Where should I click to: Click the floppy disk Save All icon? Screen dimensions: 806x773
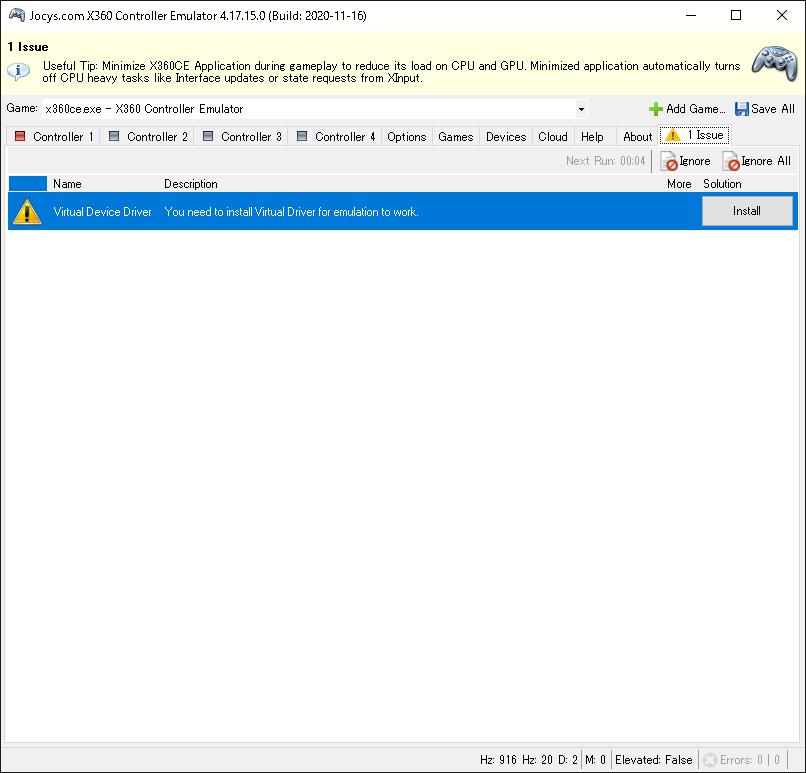(x=741, y=109)
